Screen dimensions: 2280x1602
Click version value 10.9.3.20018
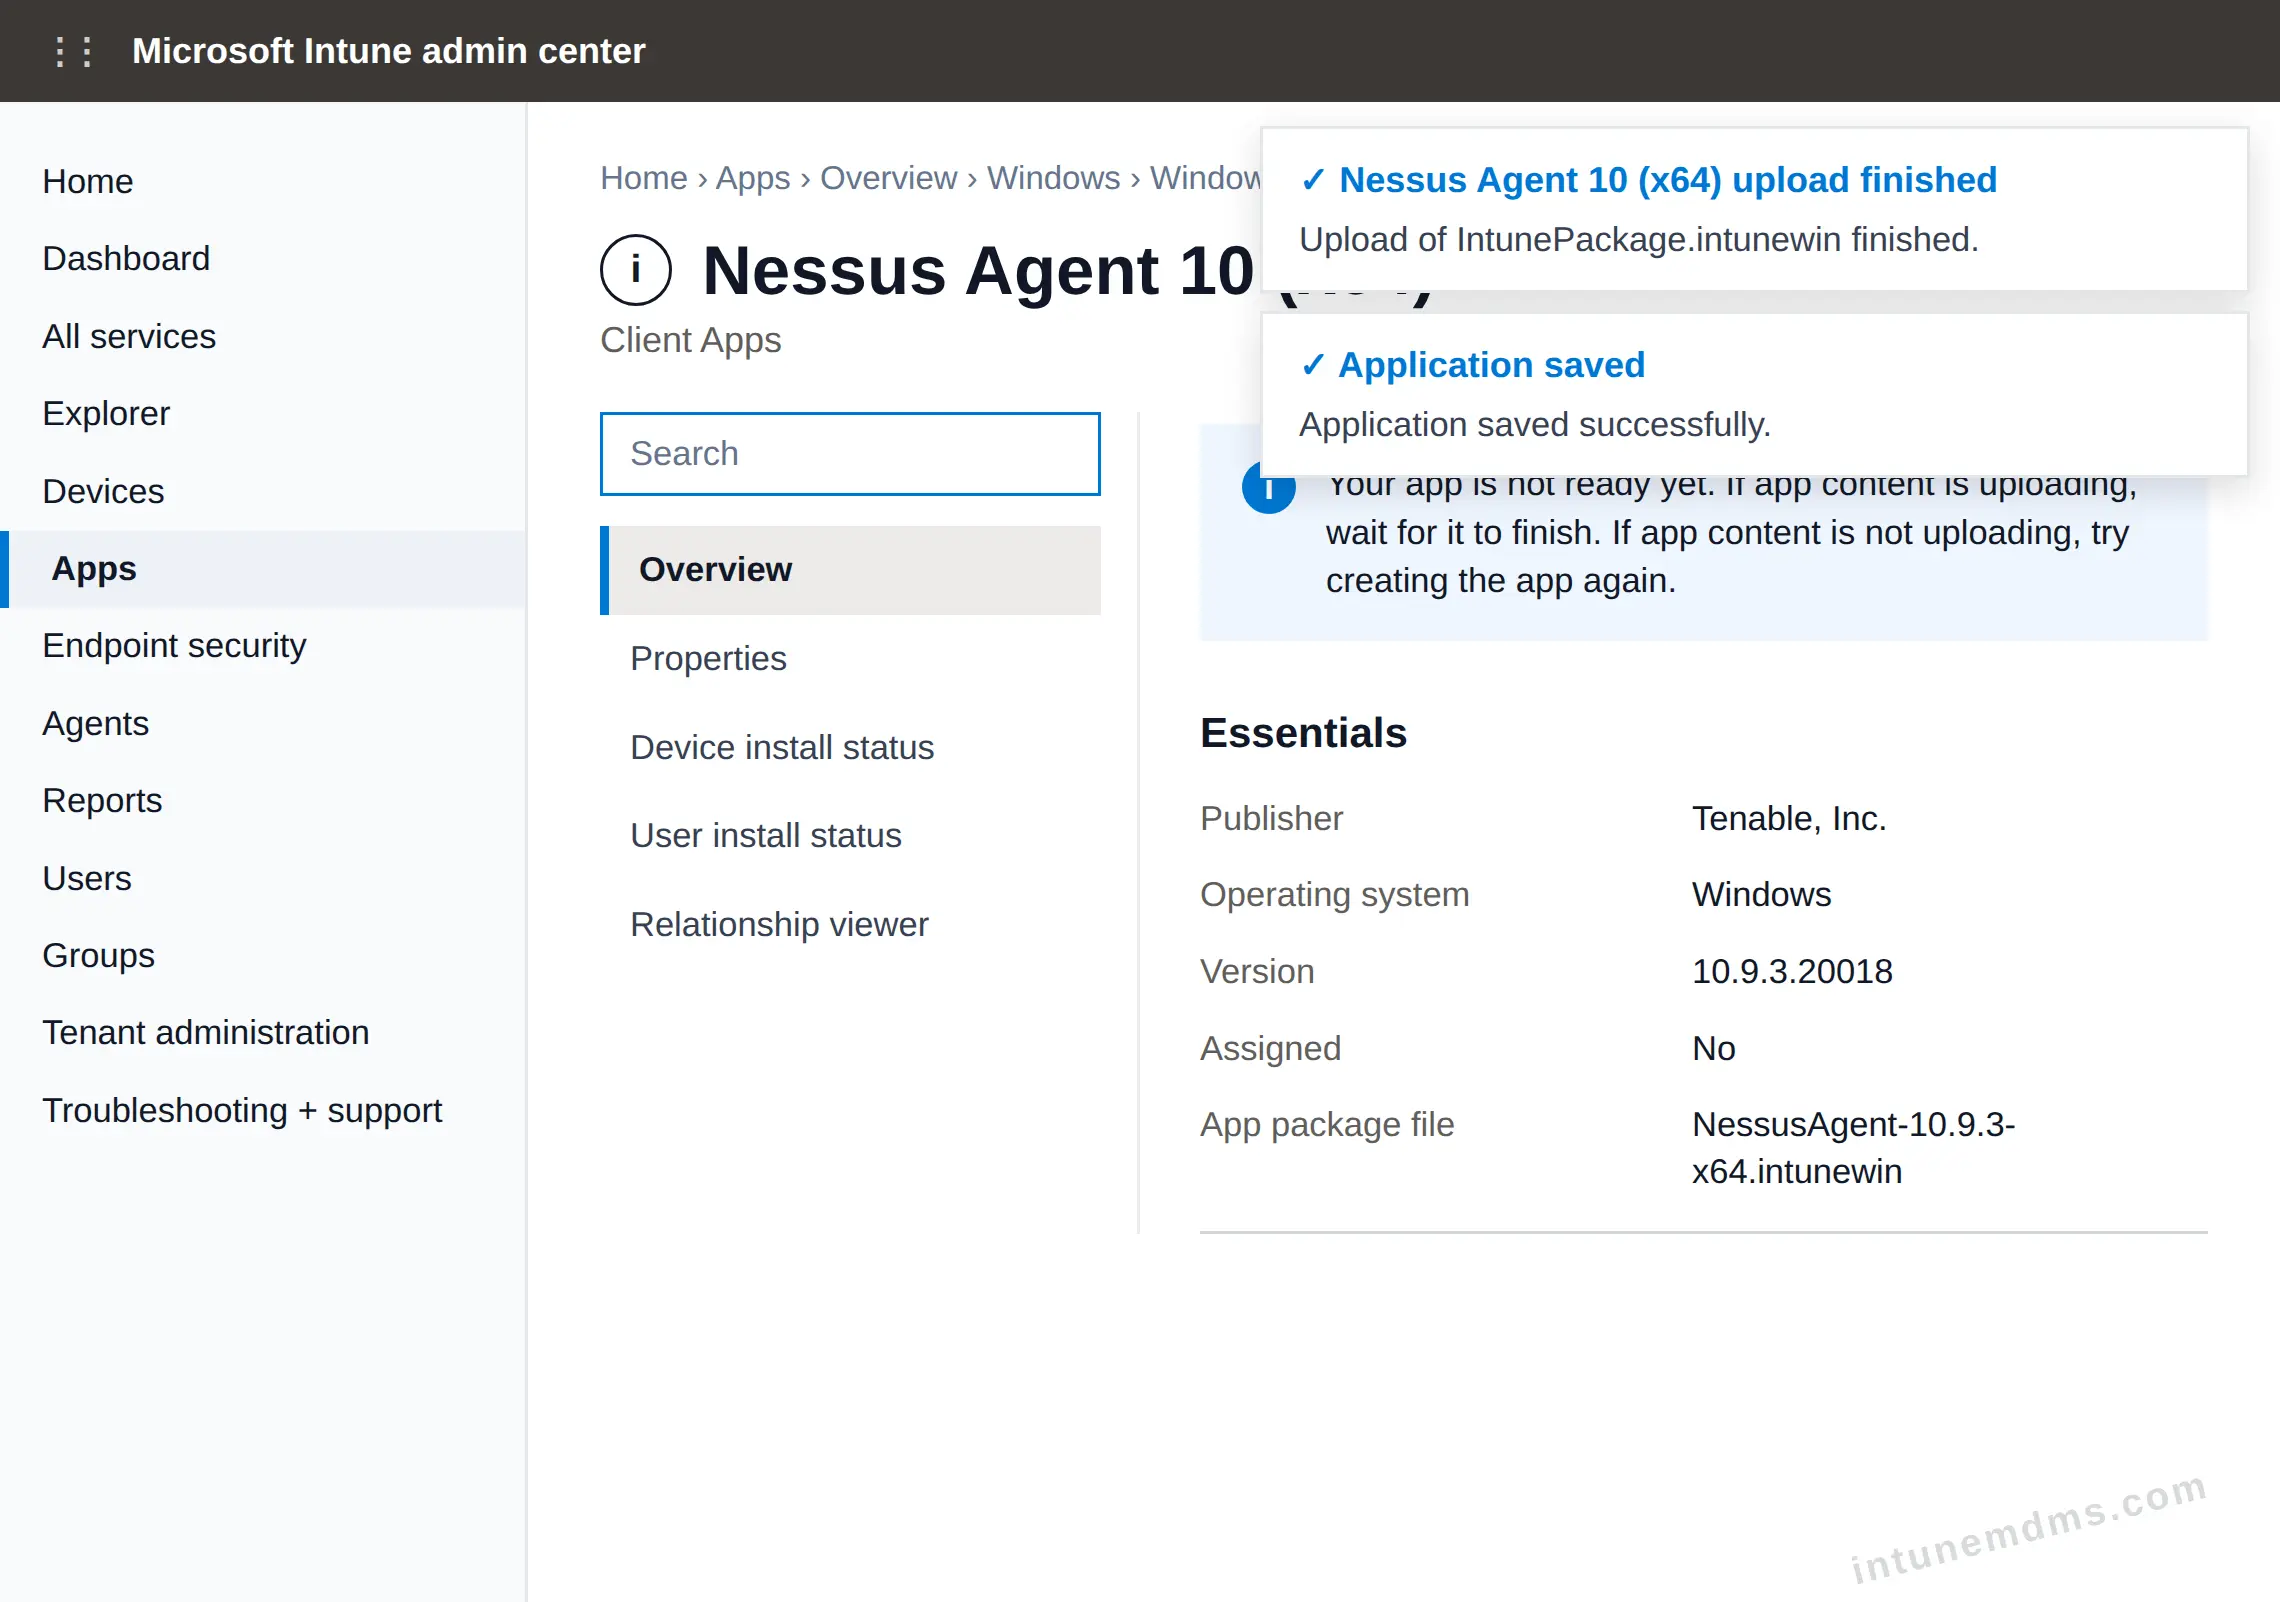point(1792,971)
